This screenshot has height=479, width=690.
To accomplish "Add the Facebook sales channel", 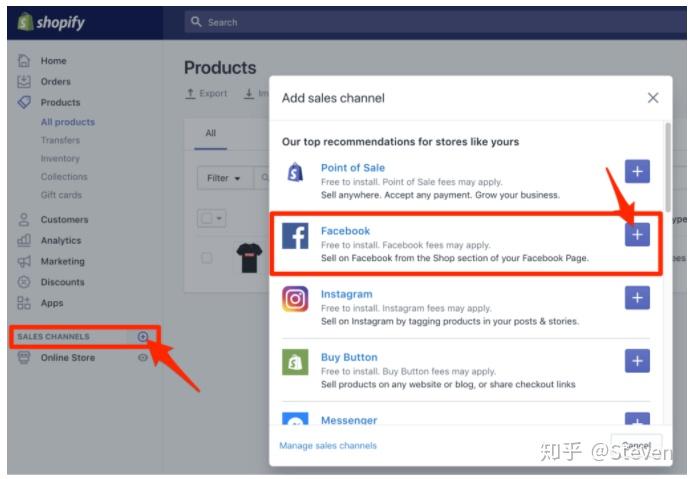I will pyautogui.click(x=637, y=234).
